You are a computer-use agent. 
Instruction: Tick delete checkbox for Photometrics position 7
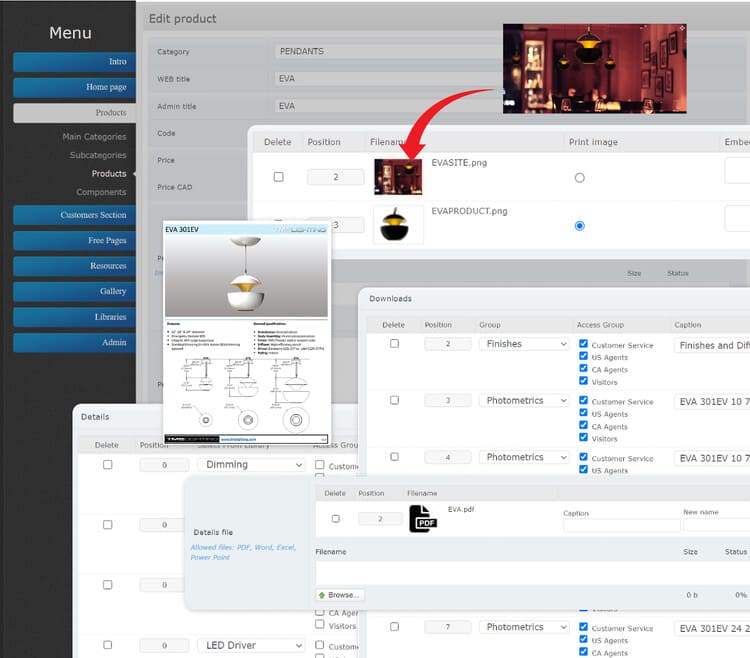tap(395, 626)
